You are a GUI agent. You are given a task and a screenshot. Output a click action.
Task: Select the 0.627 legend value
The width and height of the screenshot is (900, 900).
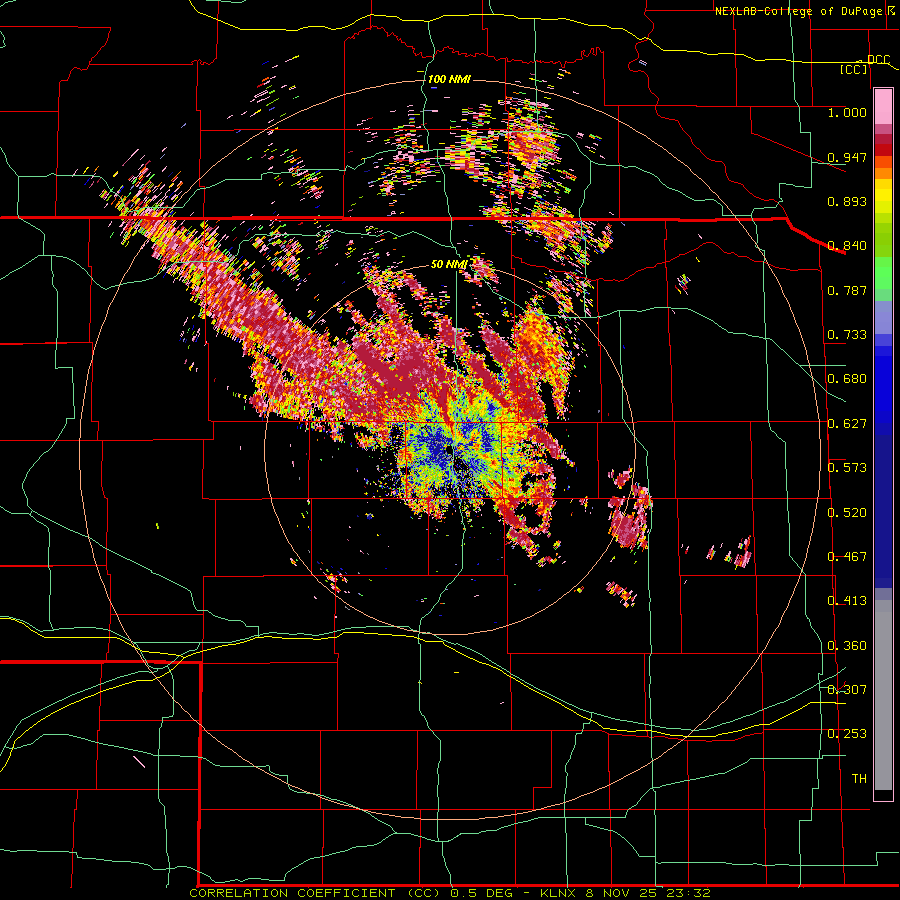click(847, 424)
